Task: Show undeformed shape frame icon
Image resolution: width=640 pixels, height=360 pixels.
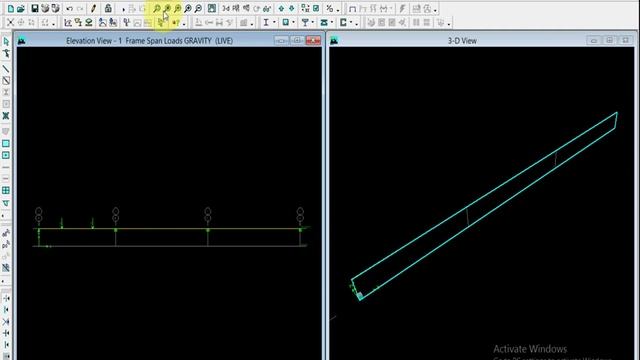Action: point(353,8)
